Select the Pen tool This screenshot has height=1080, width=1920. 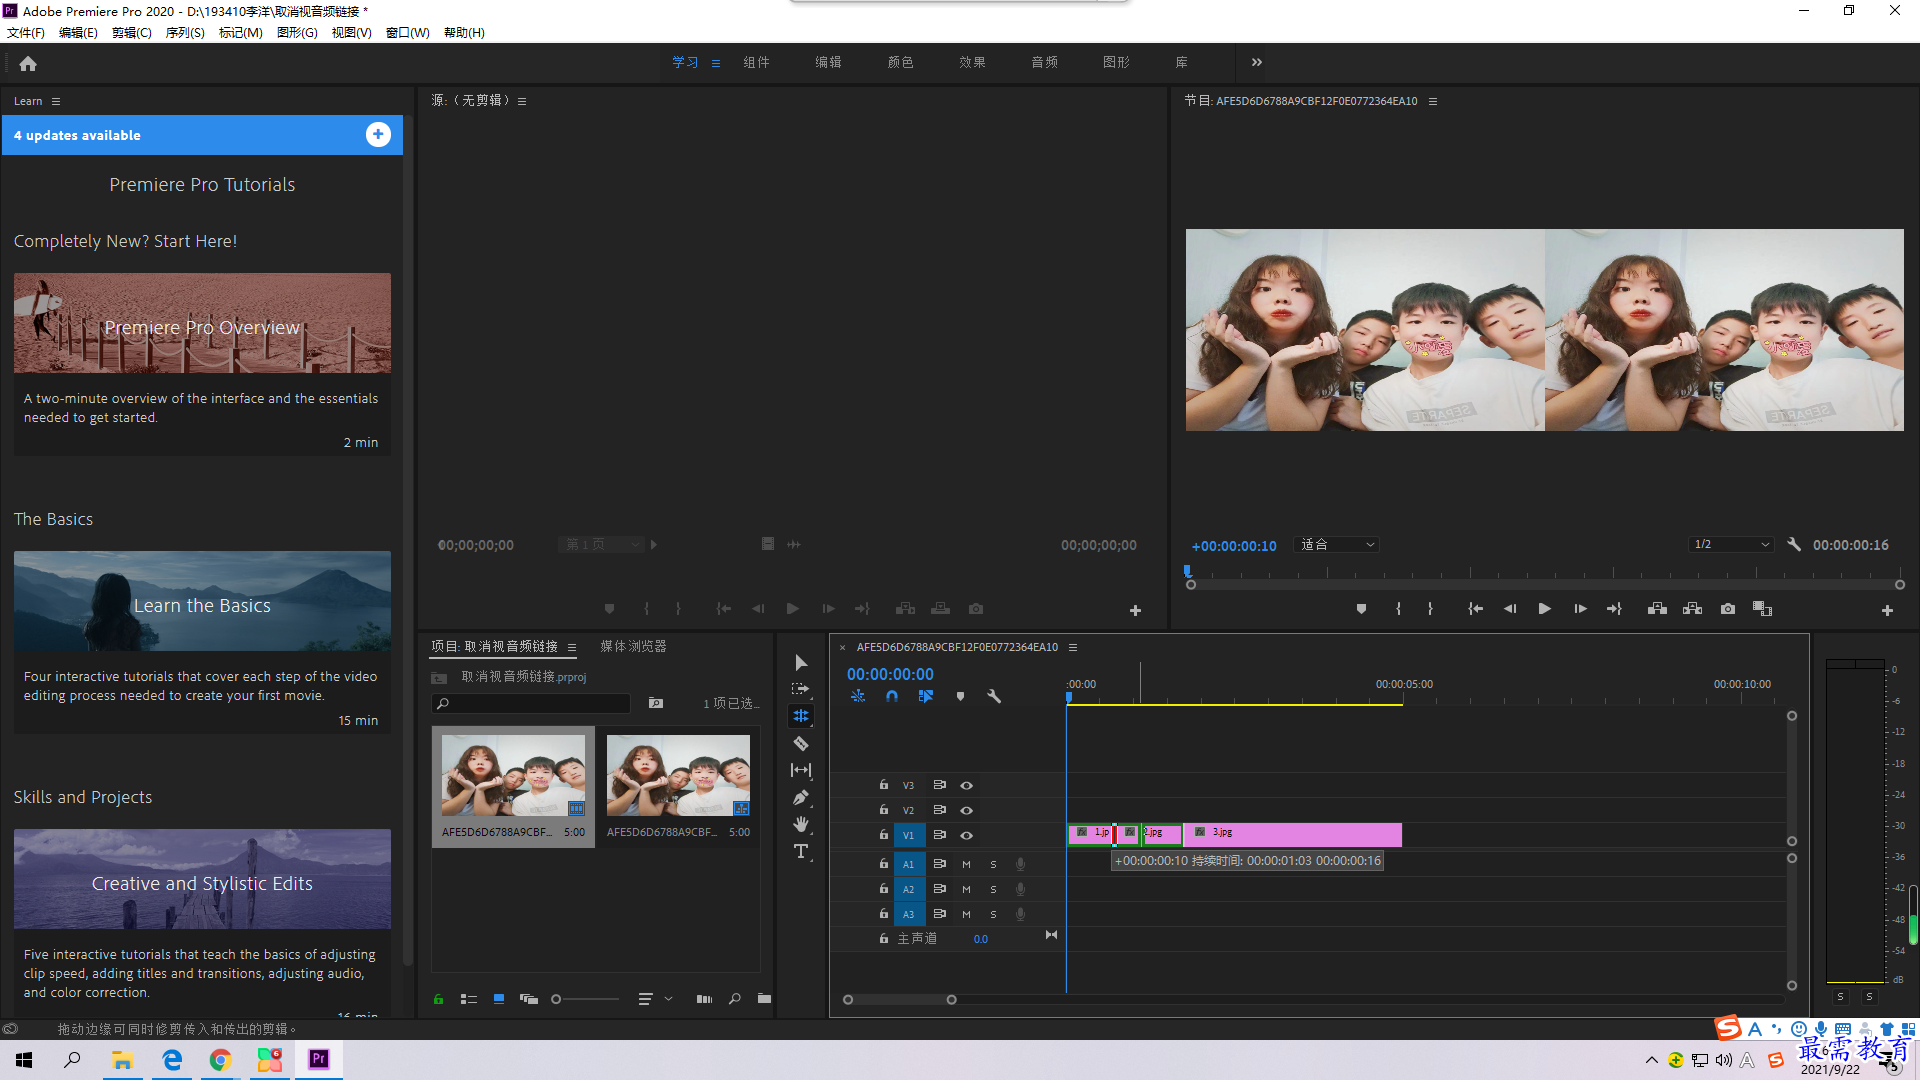click(x=801, y=797)
